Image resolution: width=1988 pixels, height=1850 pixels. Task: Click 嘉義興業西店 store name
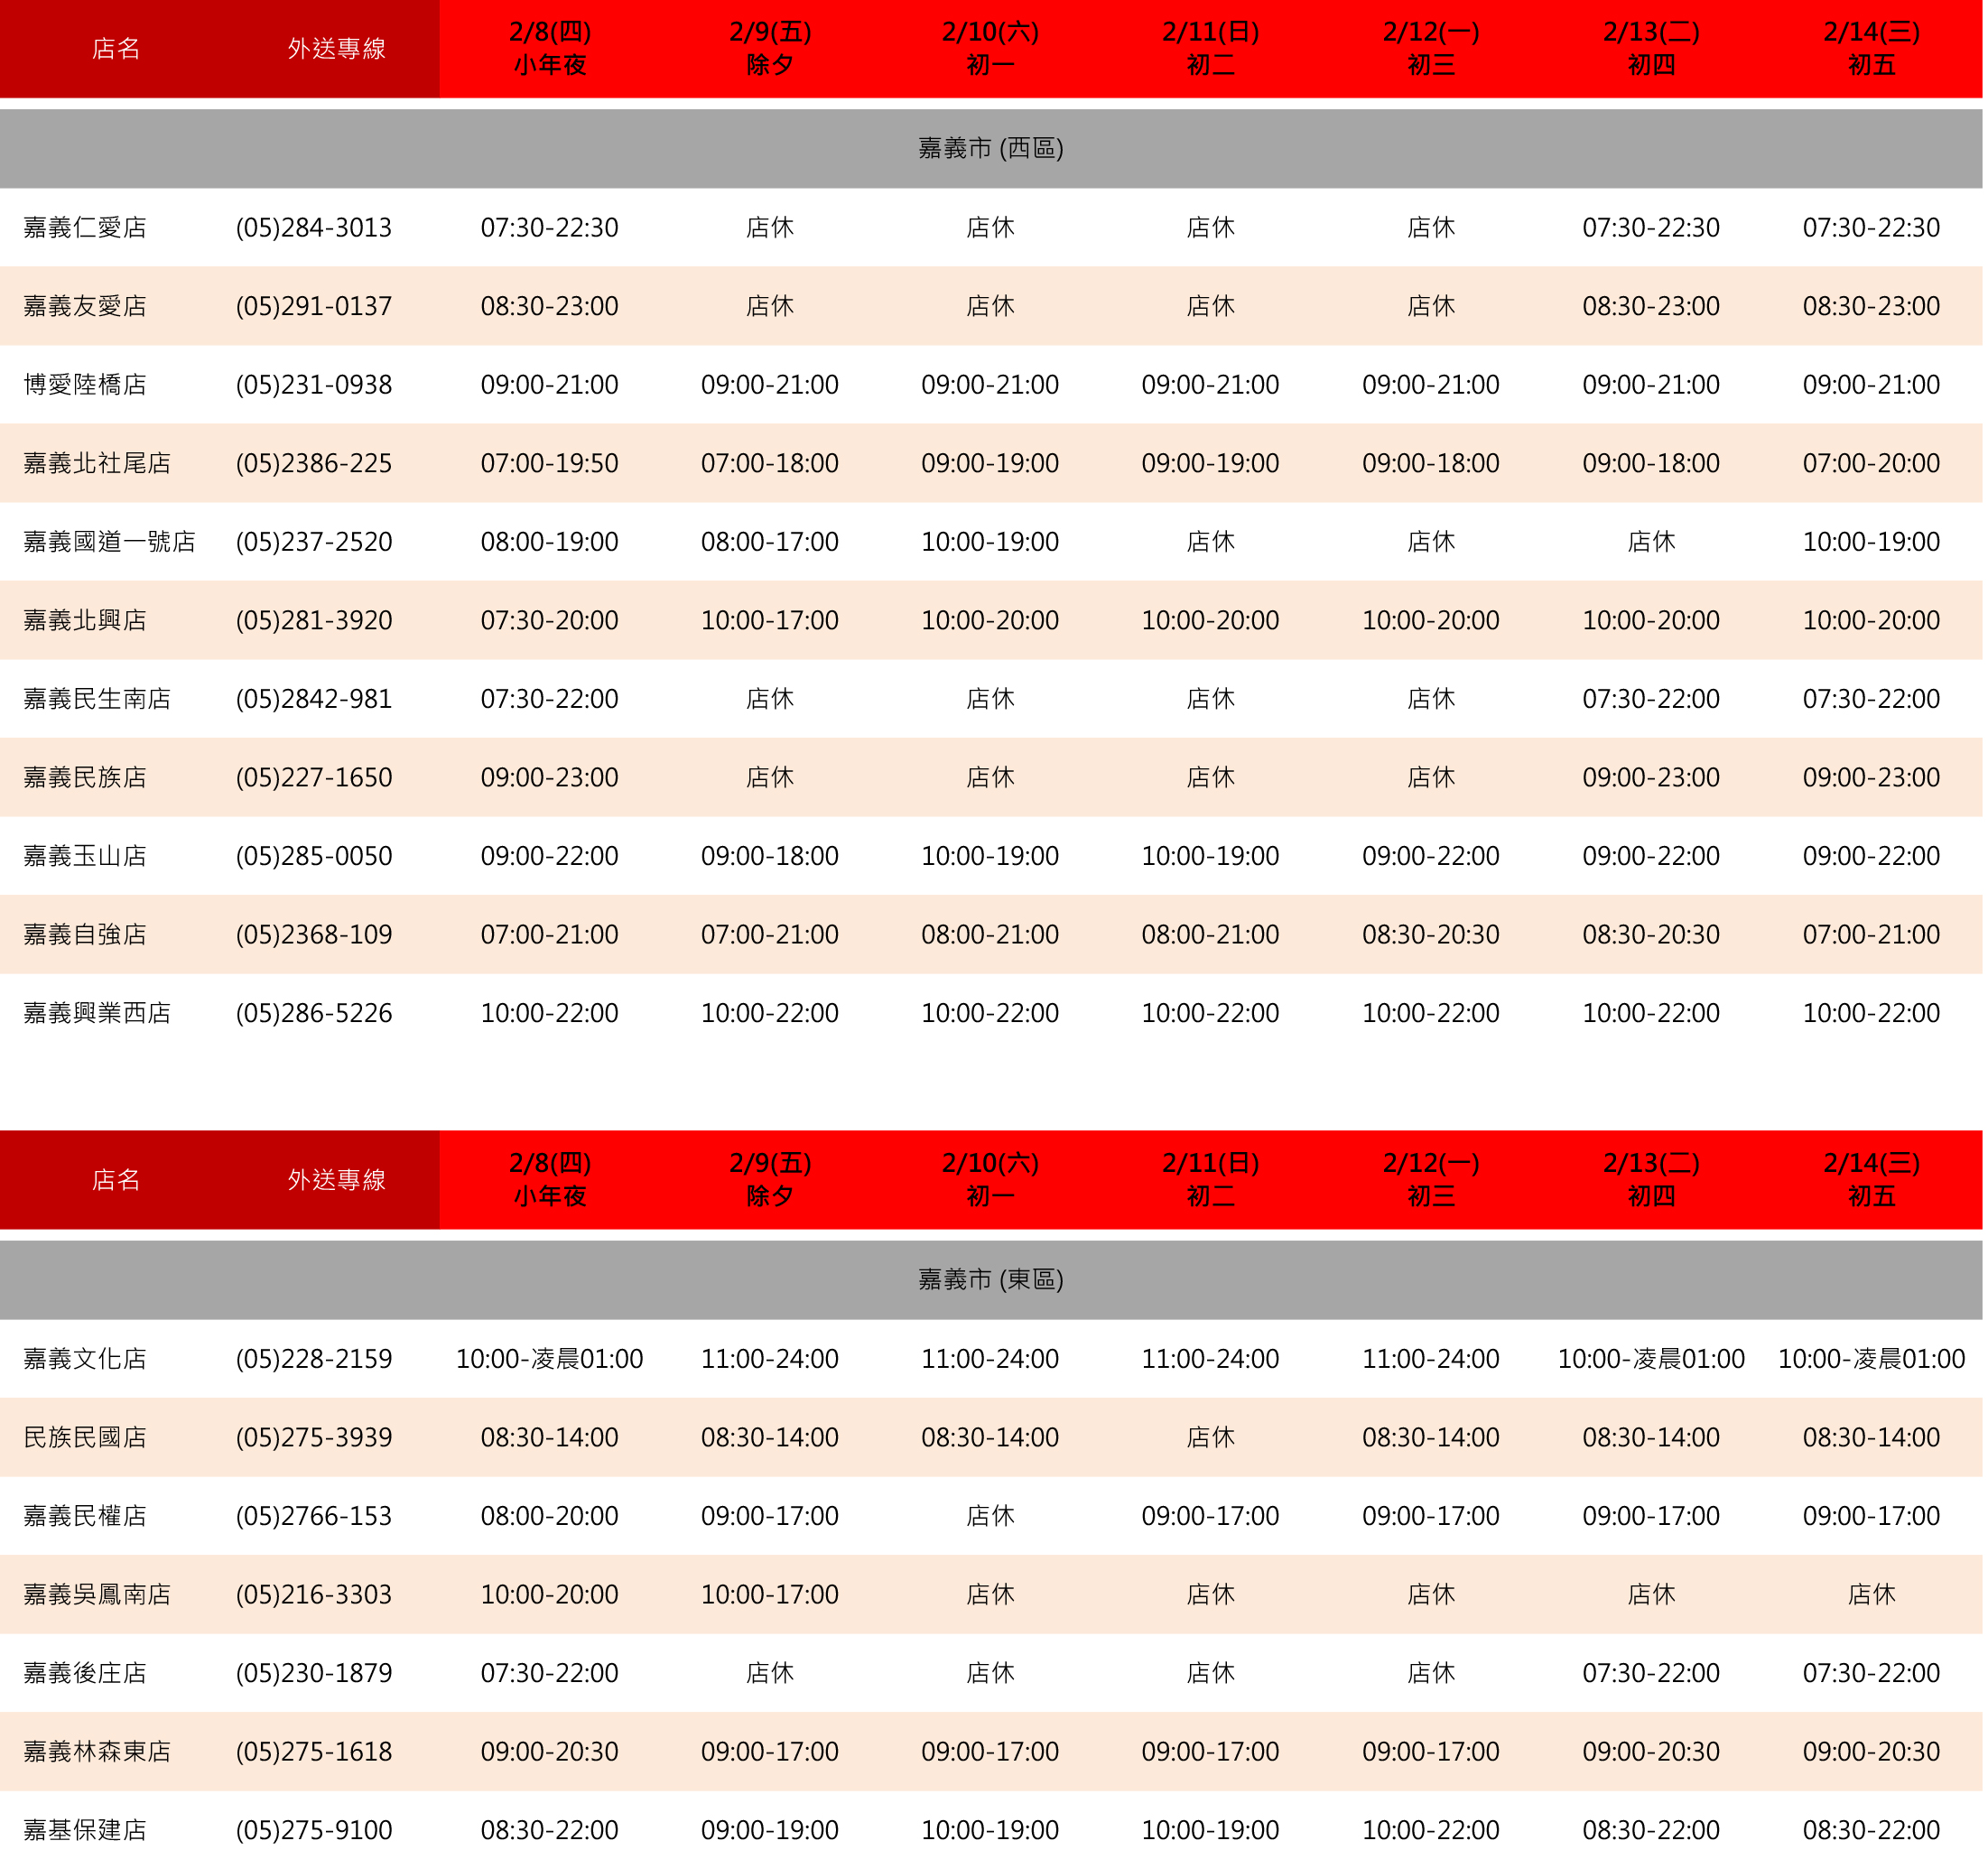(x=97, y=1013)
